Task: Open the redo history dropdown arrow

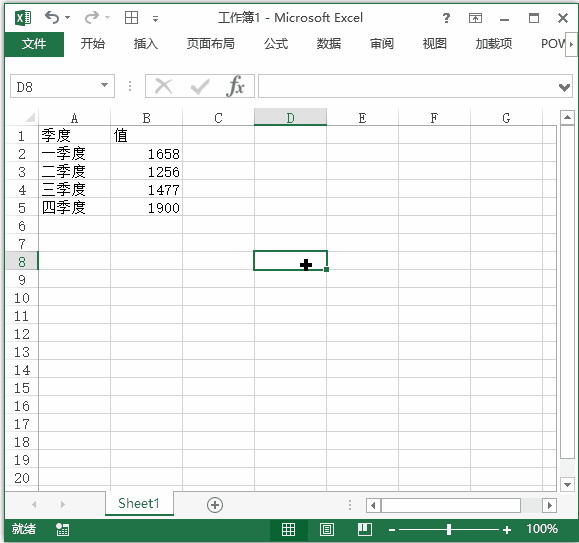Action: click(107, 17)
